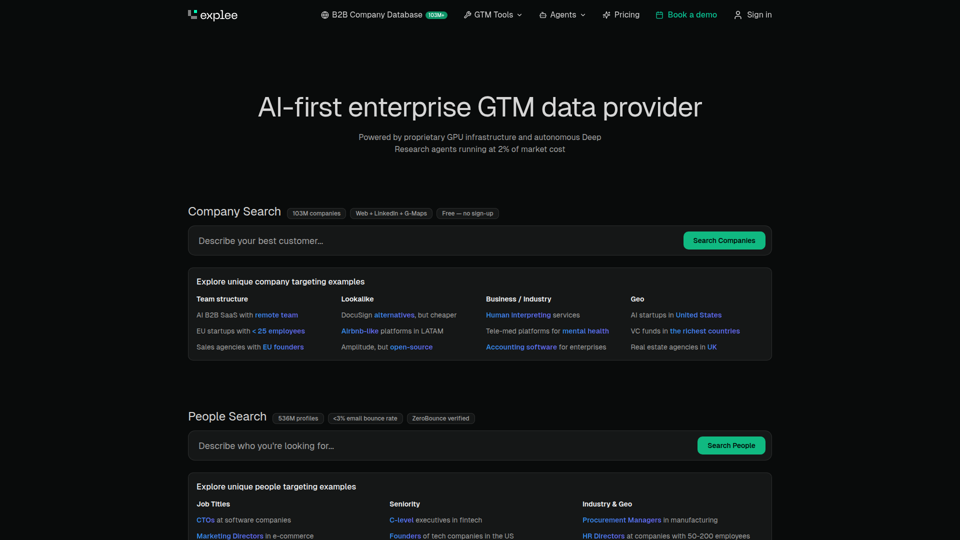
Task: Open 'the richest countries' example link
Action: tap(705, 331)
